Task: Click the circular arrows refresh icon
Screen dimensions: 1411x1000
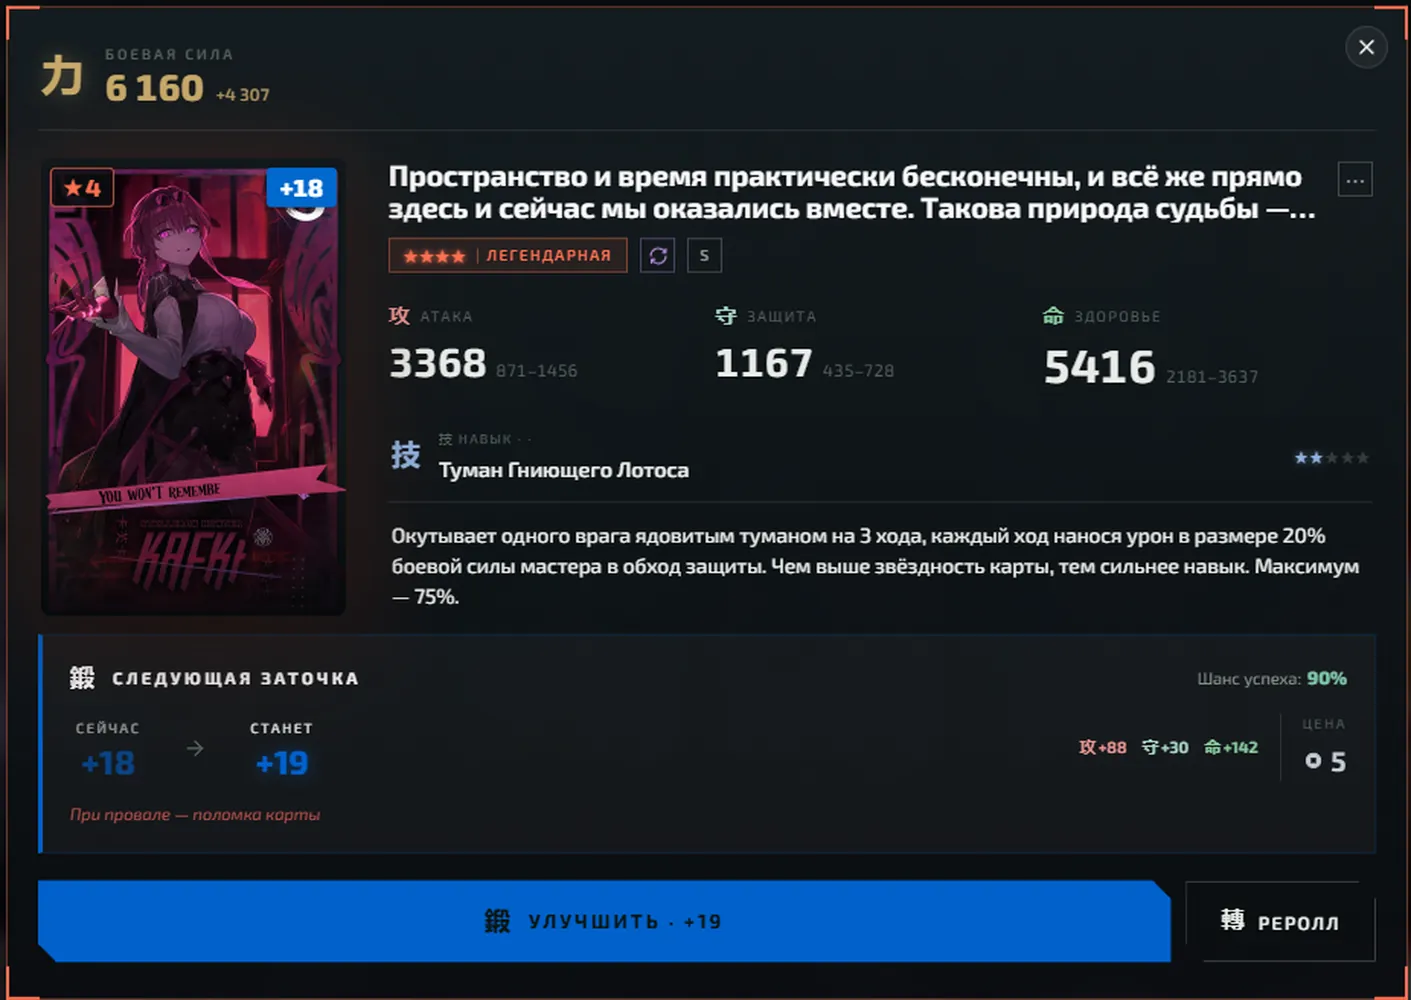Action: click(658, 256)
